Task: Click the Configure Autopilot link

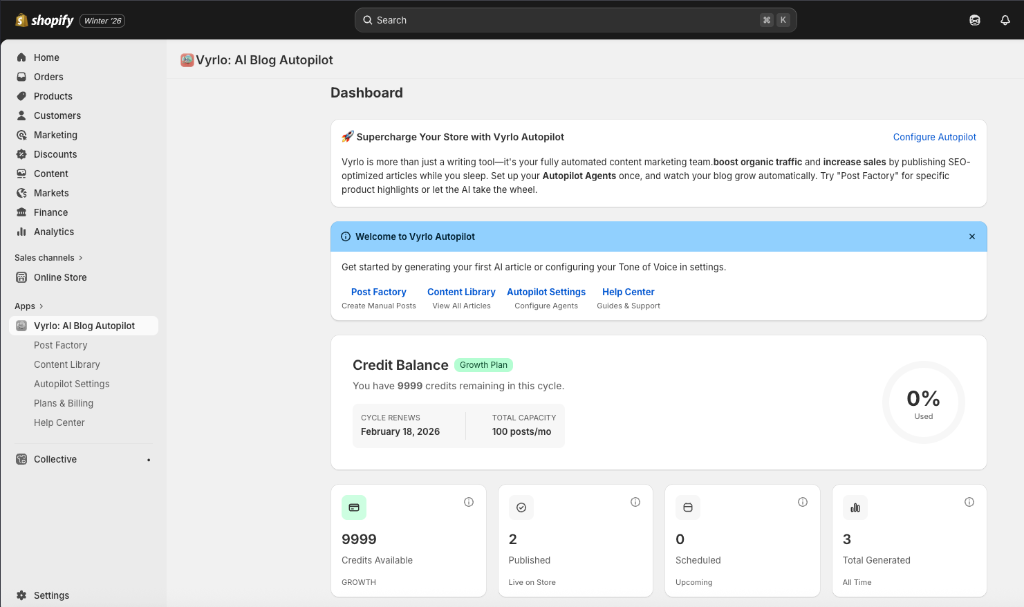Action: [934, 137]
